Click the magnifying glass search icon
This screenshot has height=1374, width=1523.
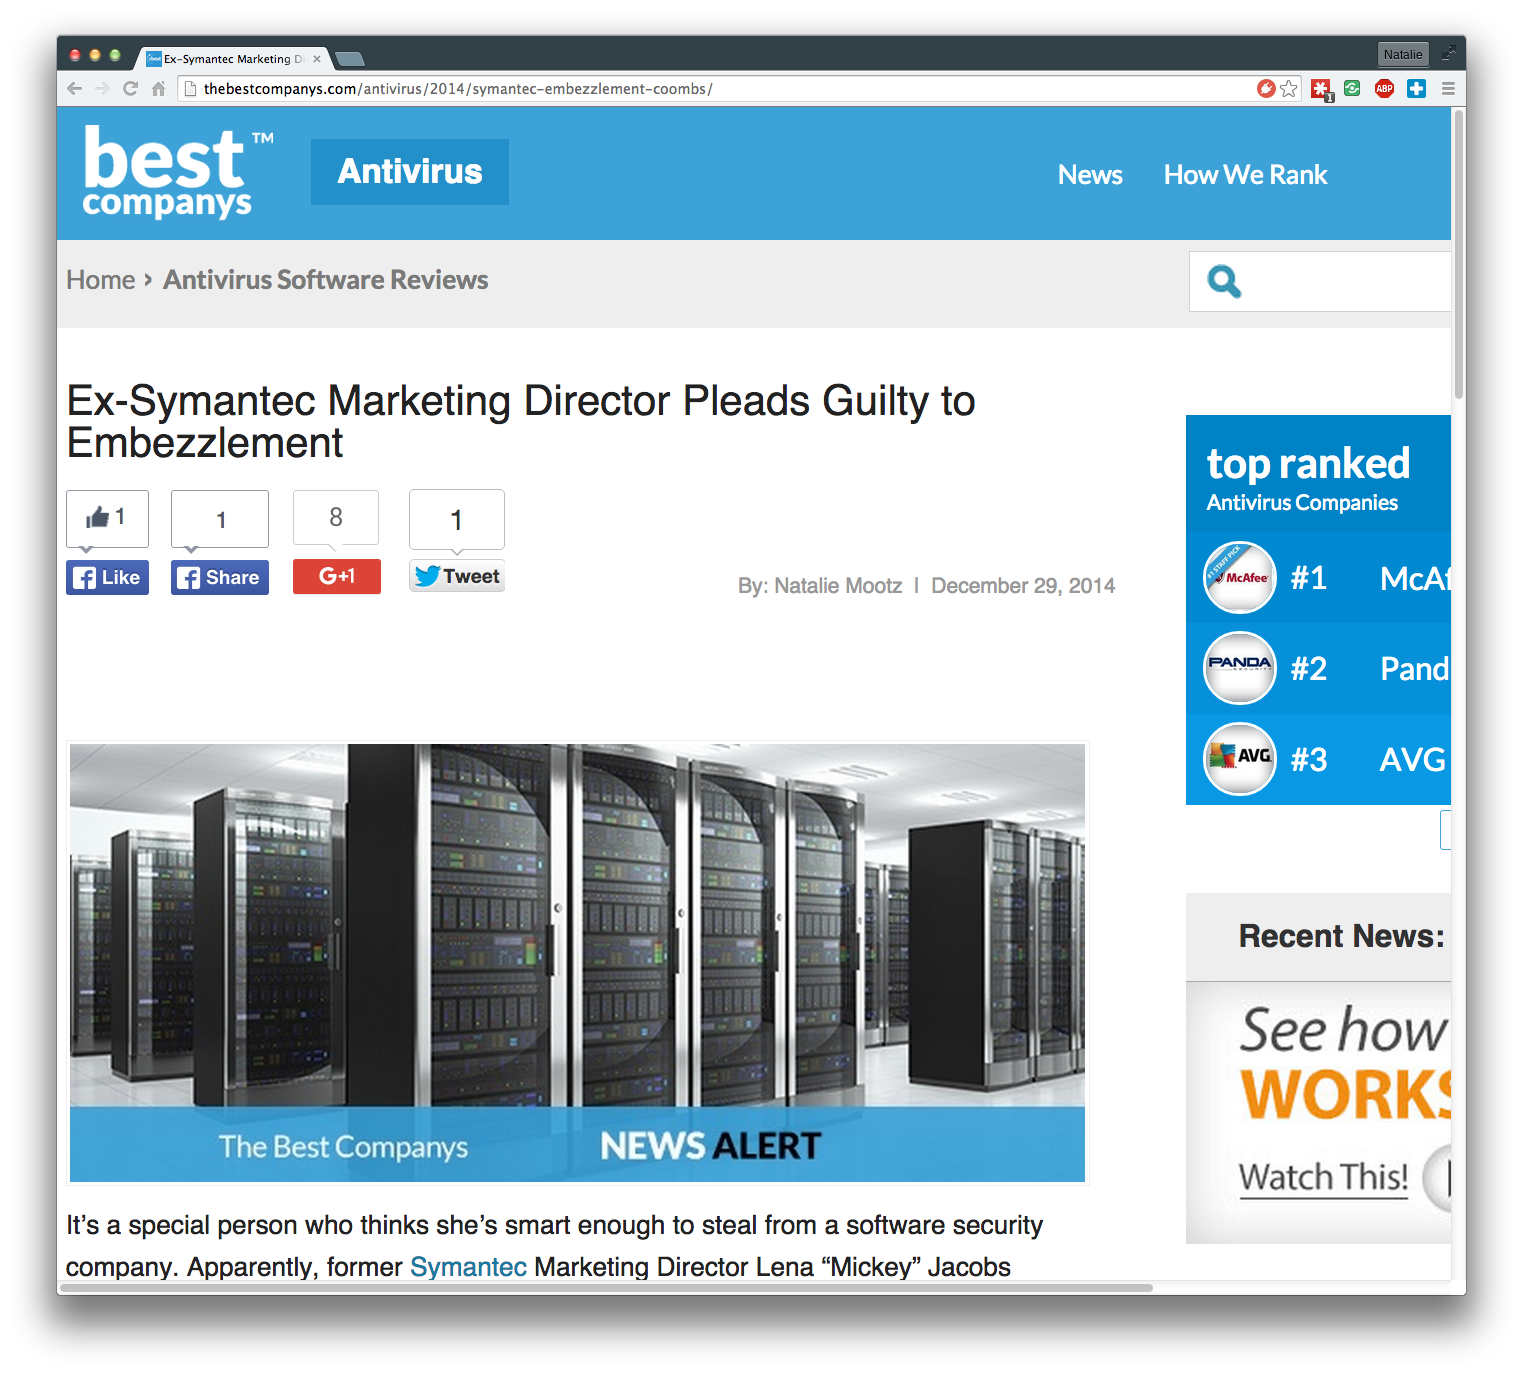pos(1224,282)
